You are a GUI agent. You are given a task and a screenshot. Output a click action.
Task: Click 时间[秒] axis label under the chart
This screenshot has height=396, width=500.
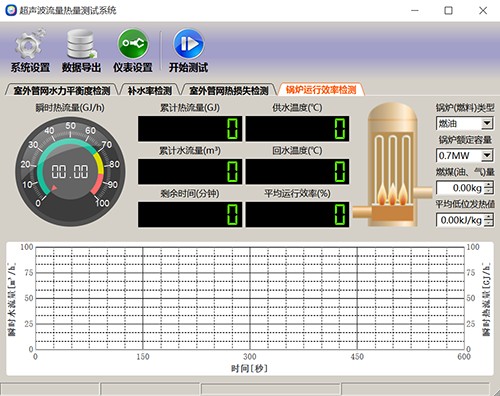249,368
